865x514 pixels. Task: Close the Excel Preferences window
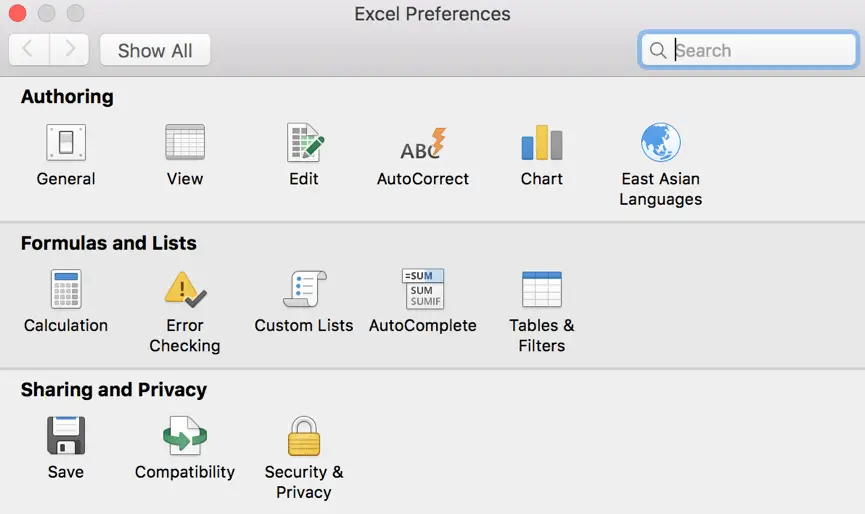click(x=17, y=14)
